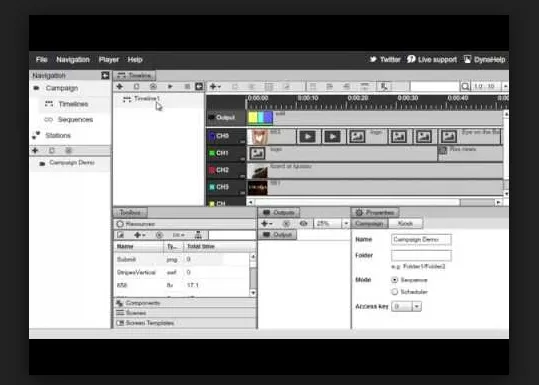Open the Twitter link
Viewport: 539px width, 385px height.
tap(385, 59)
